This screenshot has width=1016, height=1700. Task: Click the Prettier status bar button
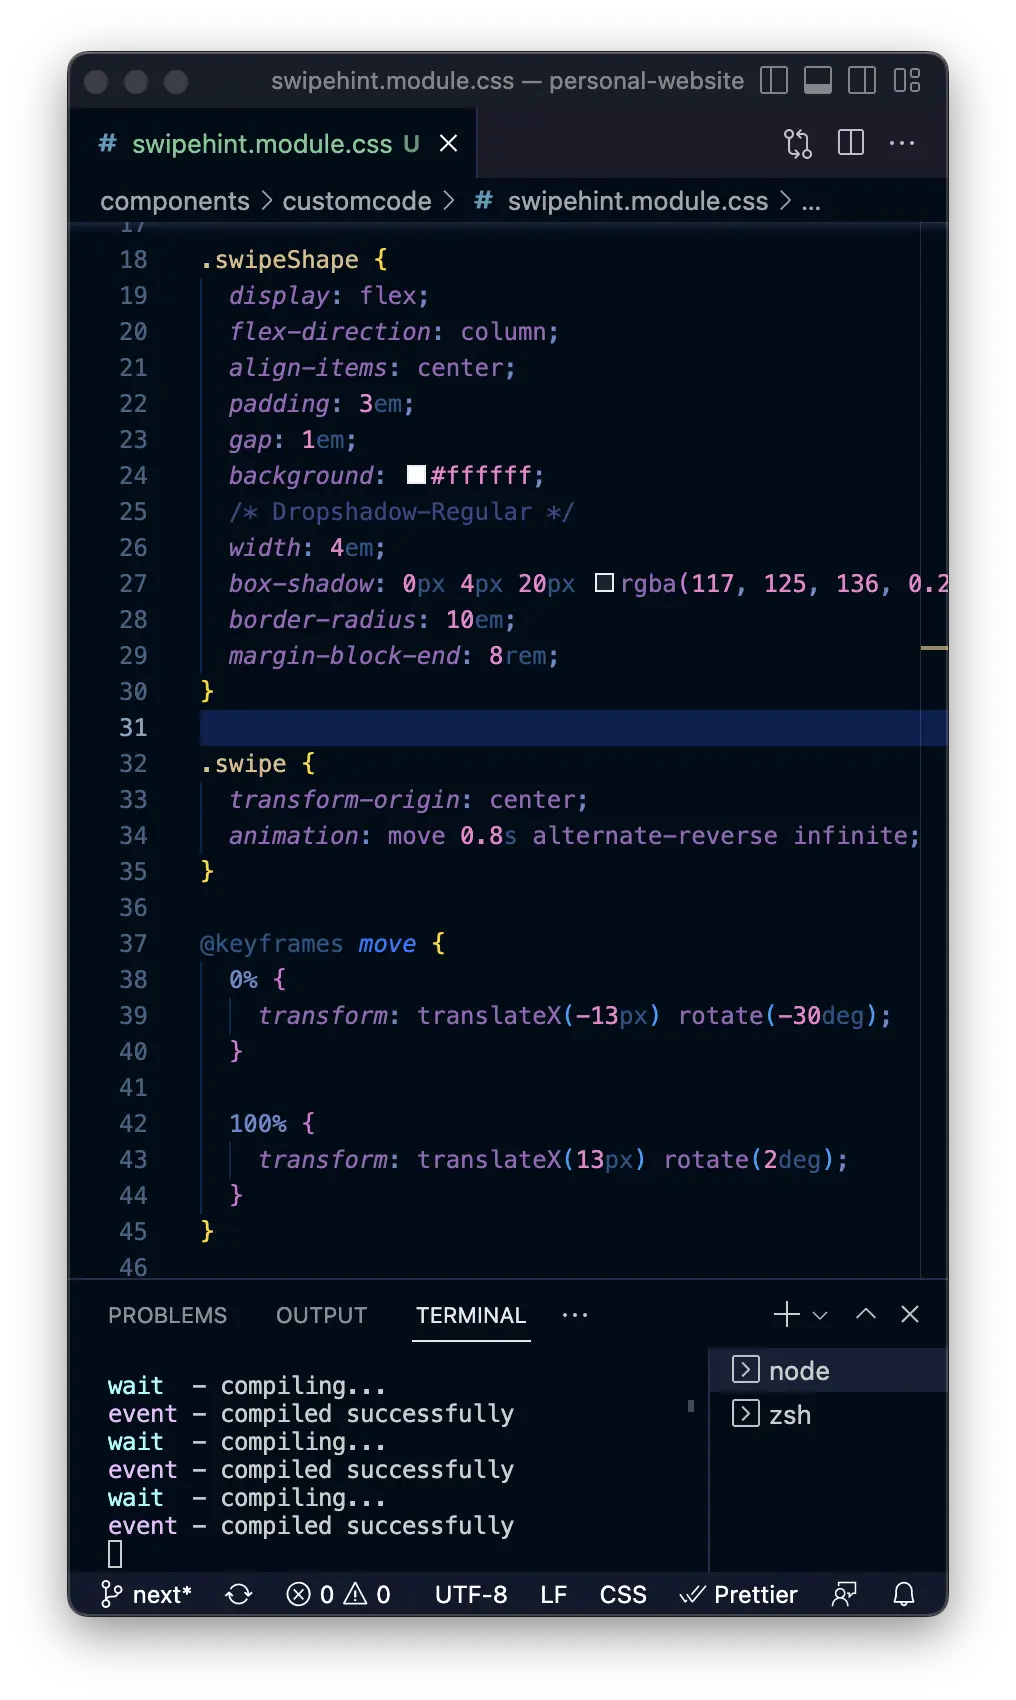(739, 1594)
